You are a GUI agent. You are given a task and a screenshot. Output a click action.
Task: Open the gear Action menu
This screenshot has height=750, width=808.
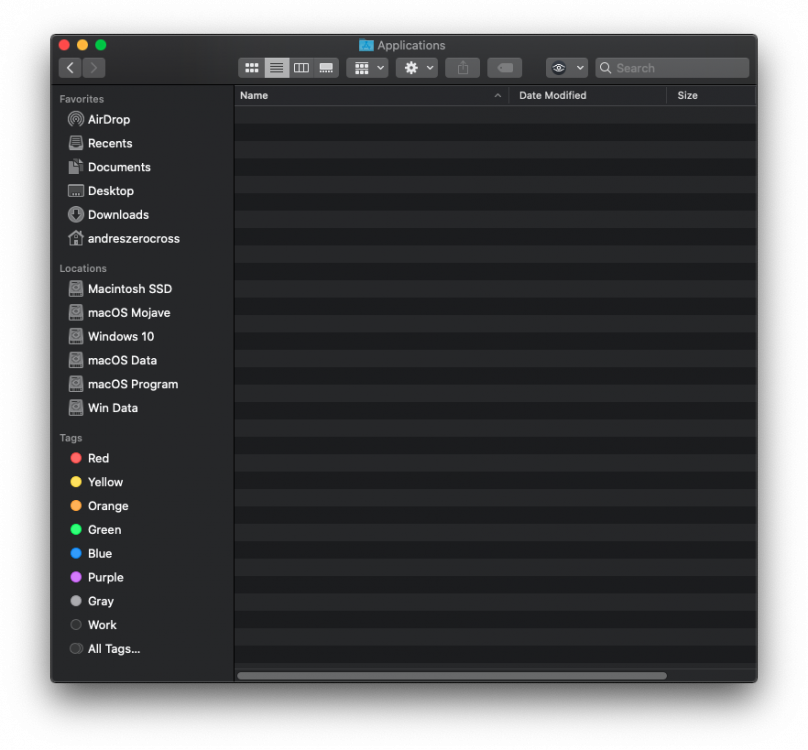(x=417, y=68)
